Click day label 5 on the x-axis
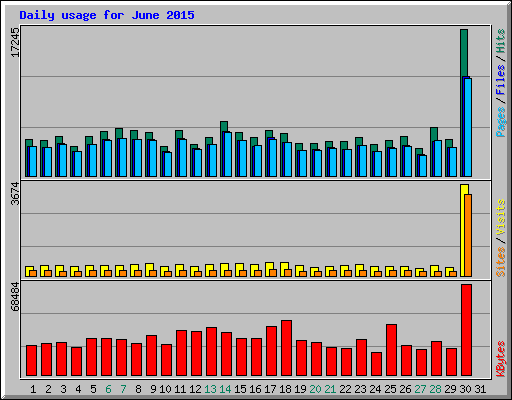 (93, 389)
